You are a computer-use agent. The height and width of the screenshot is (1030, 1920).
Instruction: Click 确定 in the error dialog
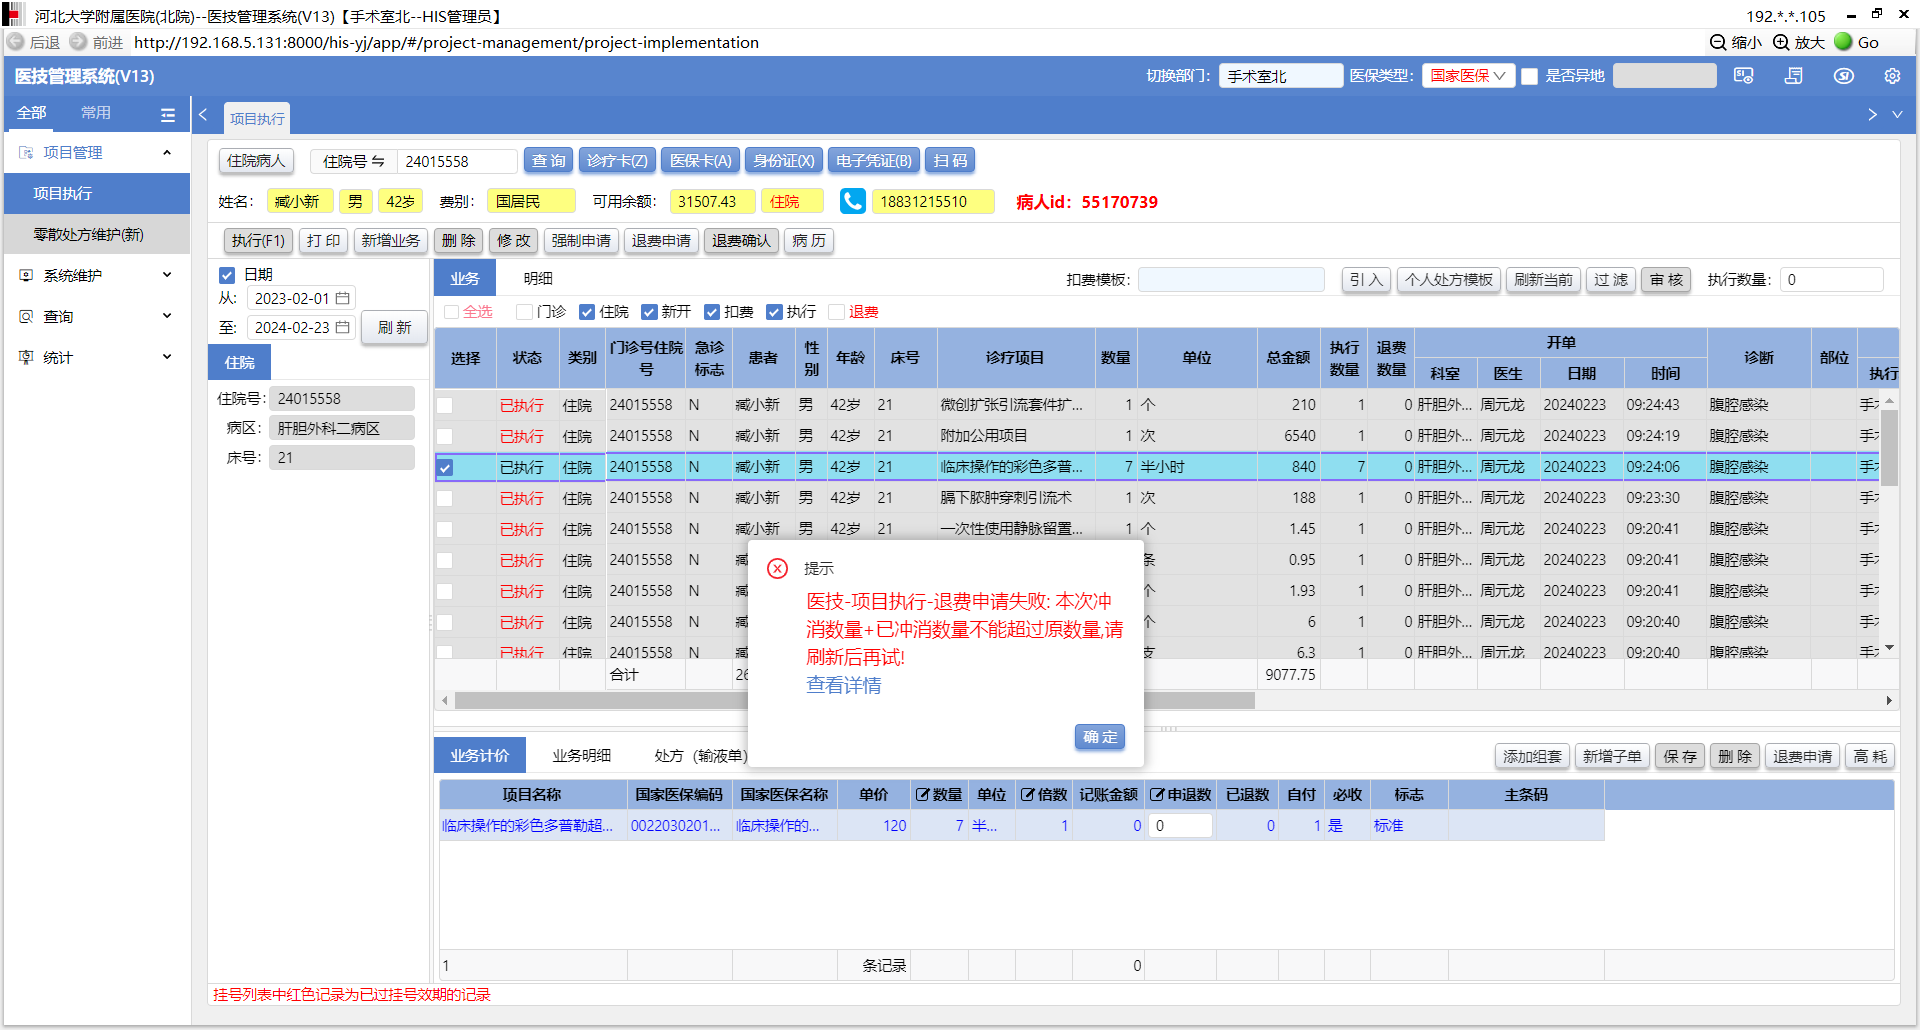(1099, 737)
